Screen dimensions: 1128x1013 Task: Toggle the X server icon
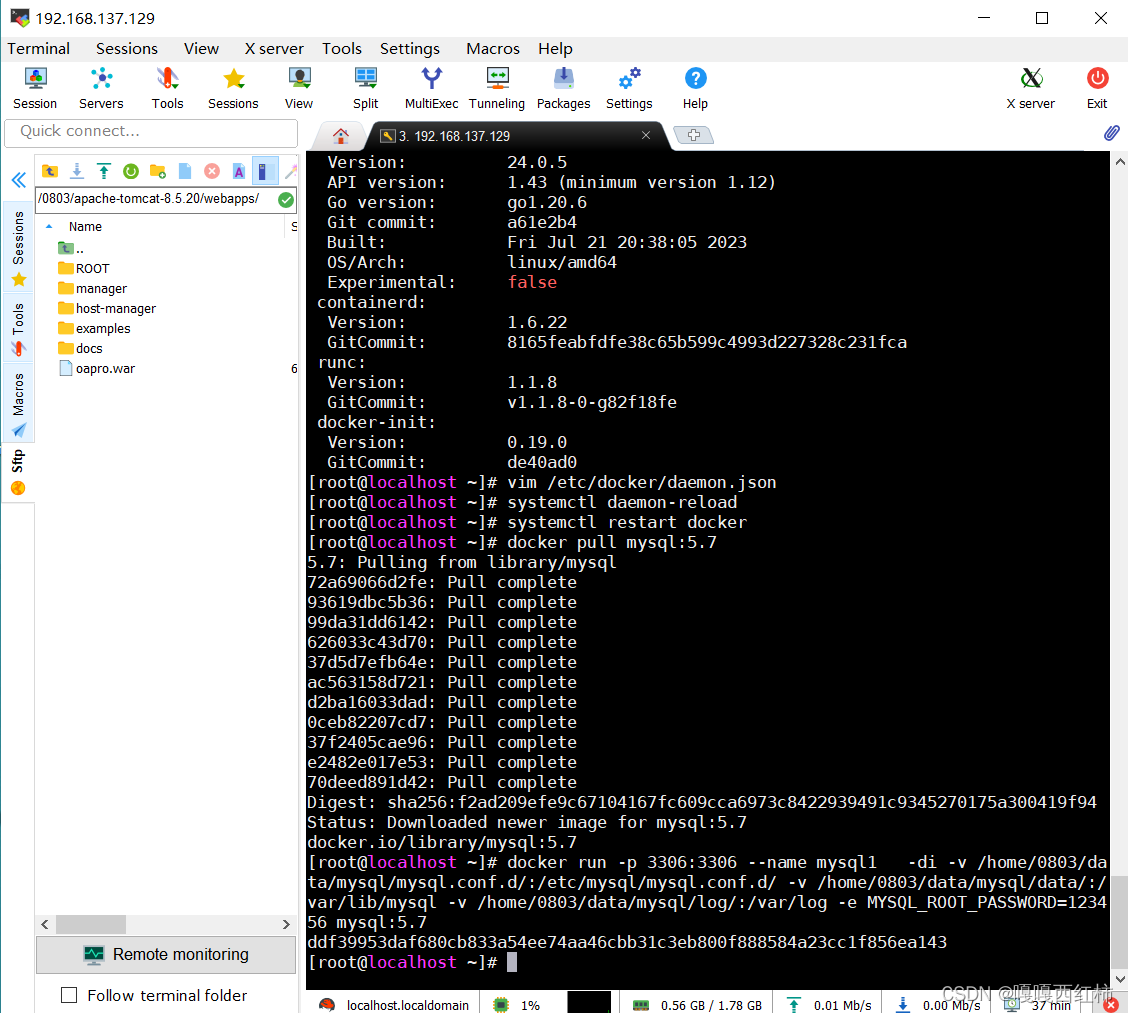[1031, 88]
